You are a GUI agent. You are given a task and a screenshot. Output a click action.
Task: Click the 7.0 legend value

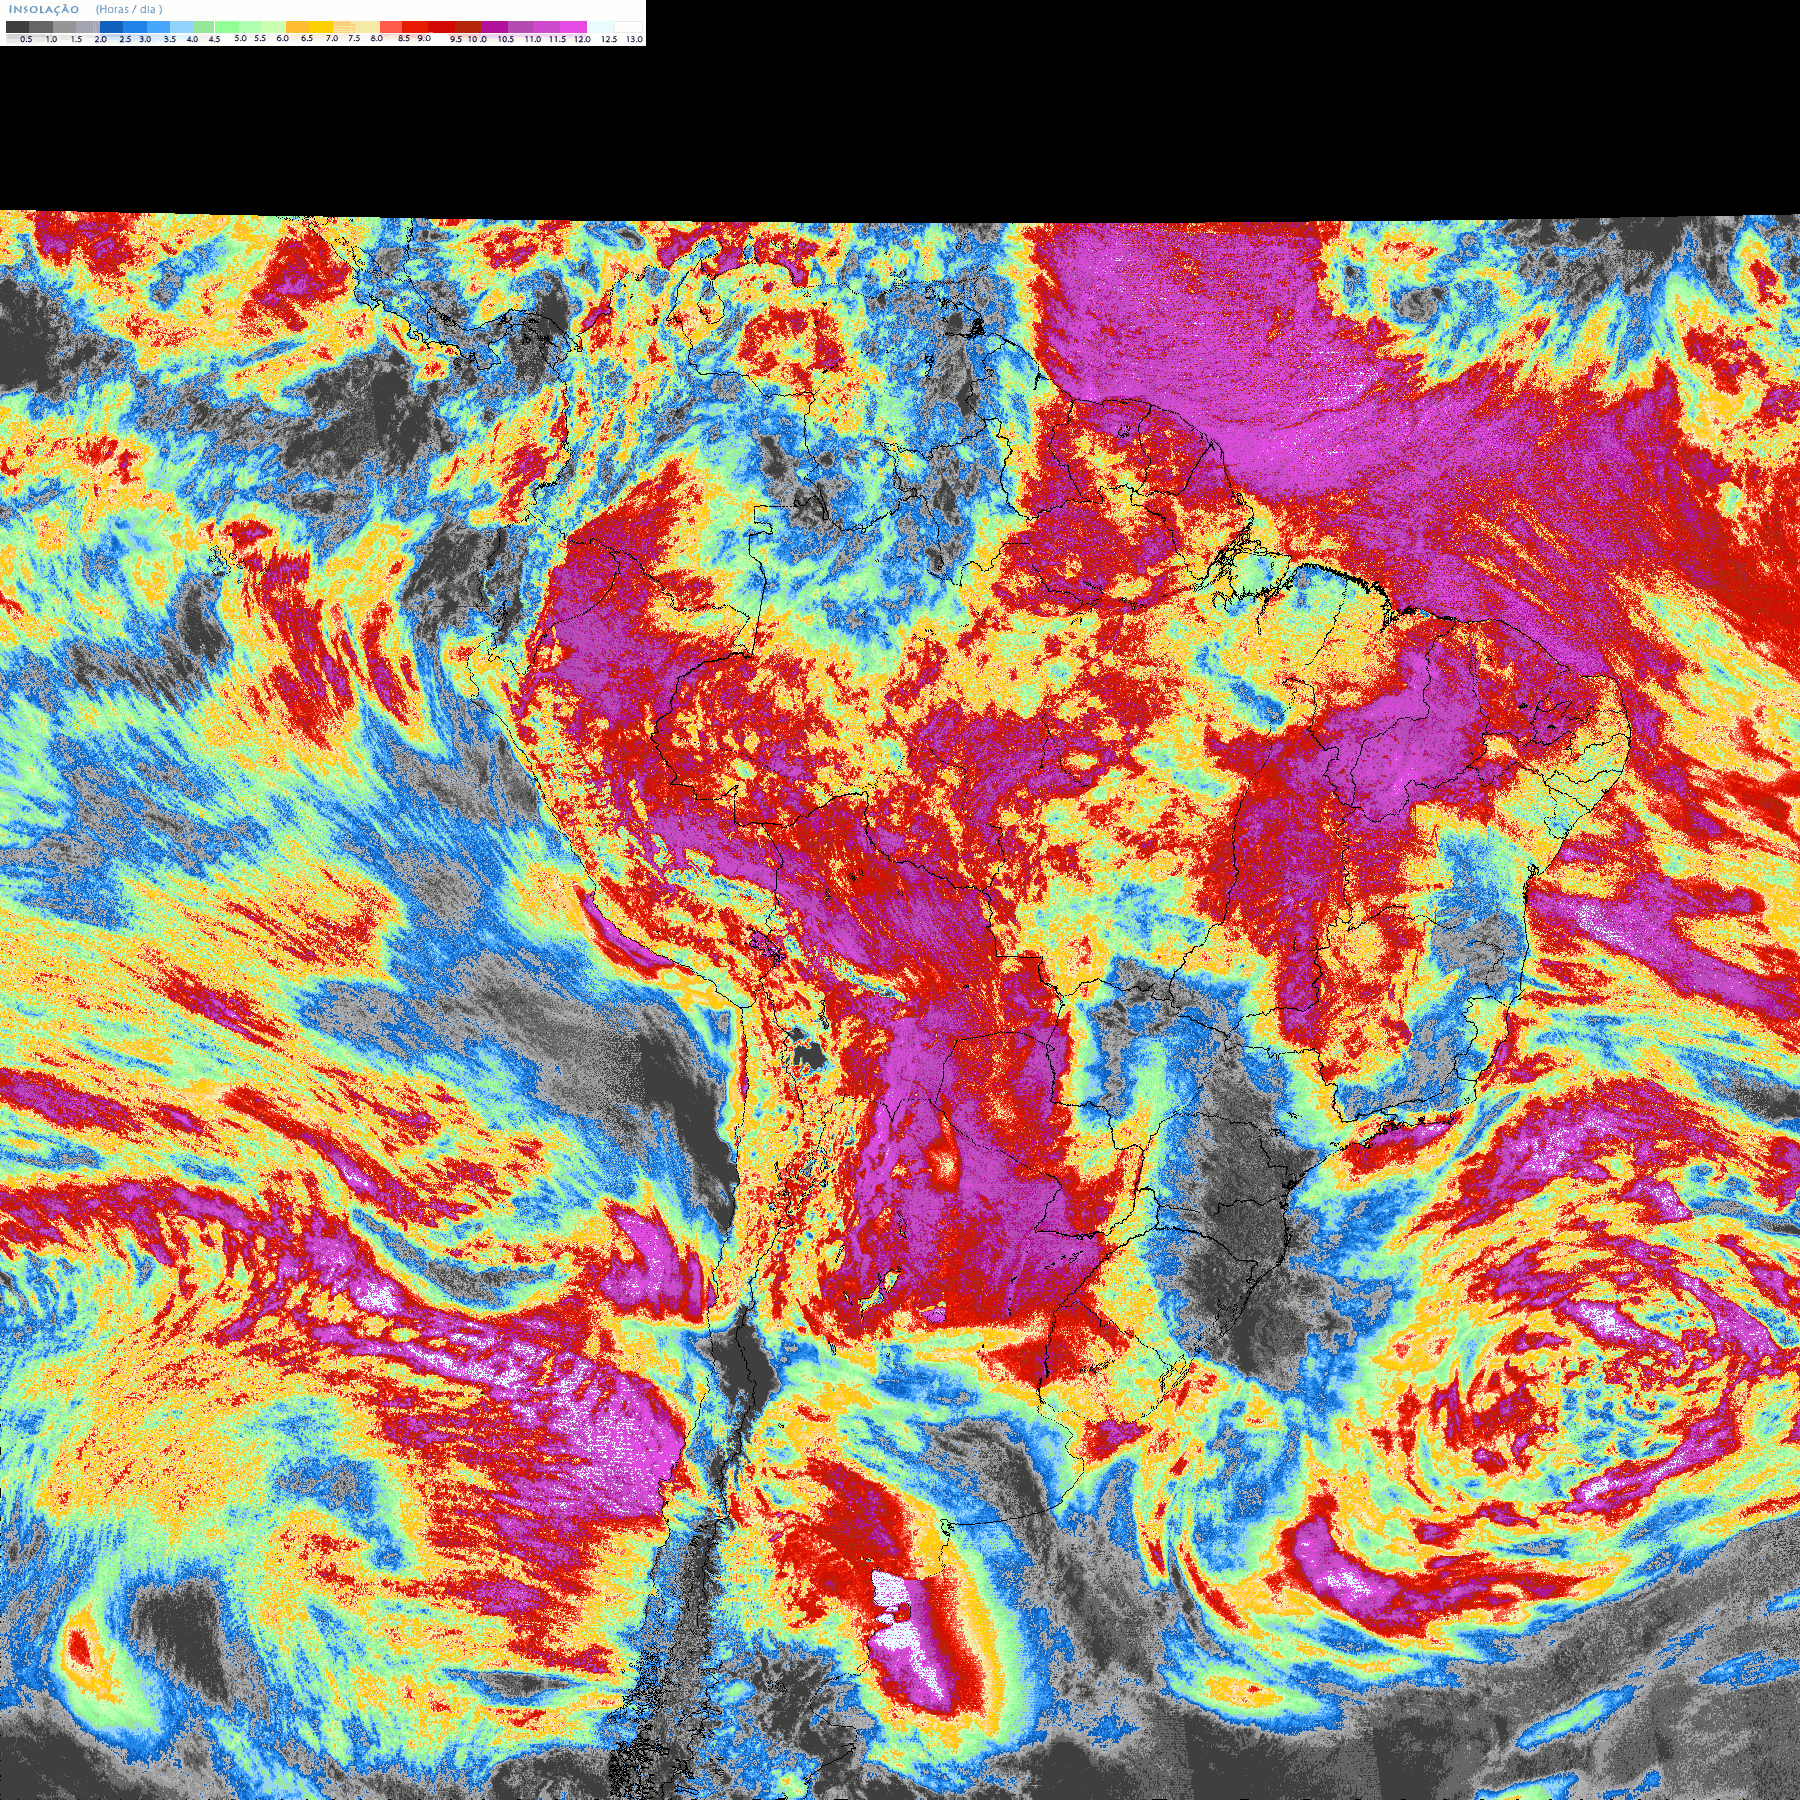click(x=332, y=38)
